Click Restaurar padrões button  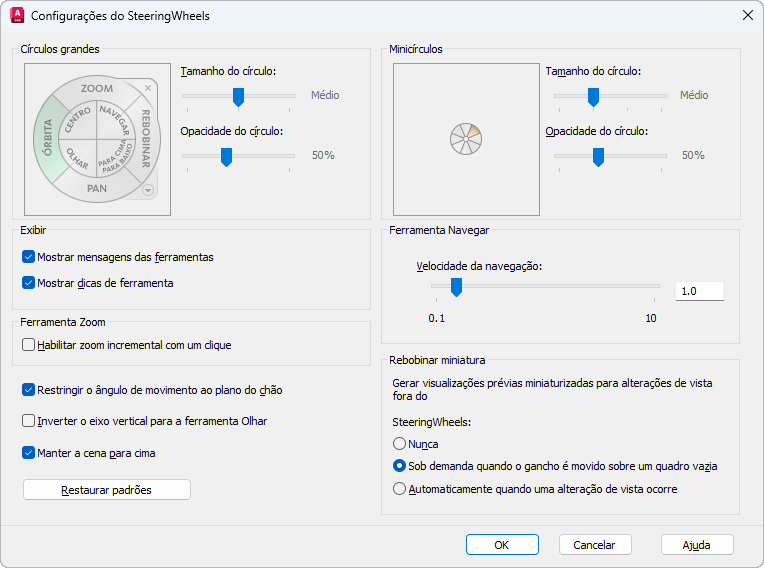tap(107, 490)
